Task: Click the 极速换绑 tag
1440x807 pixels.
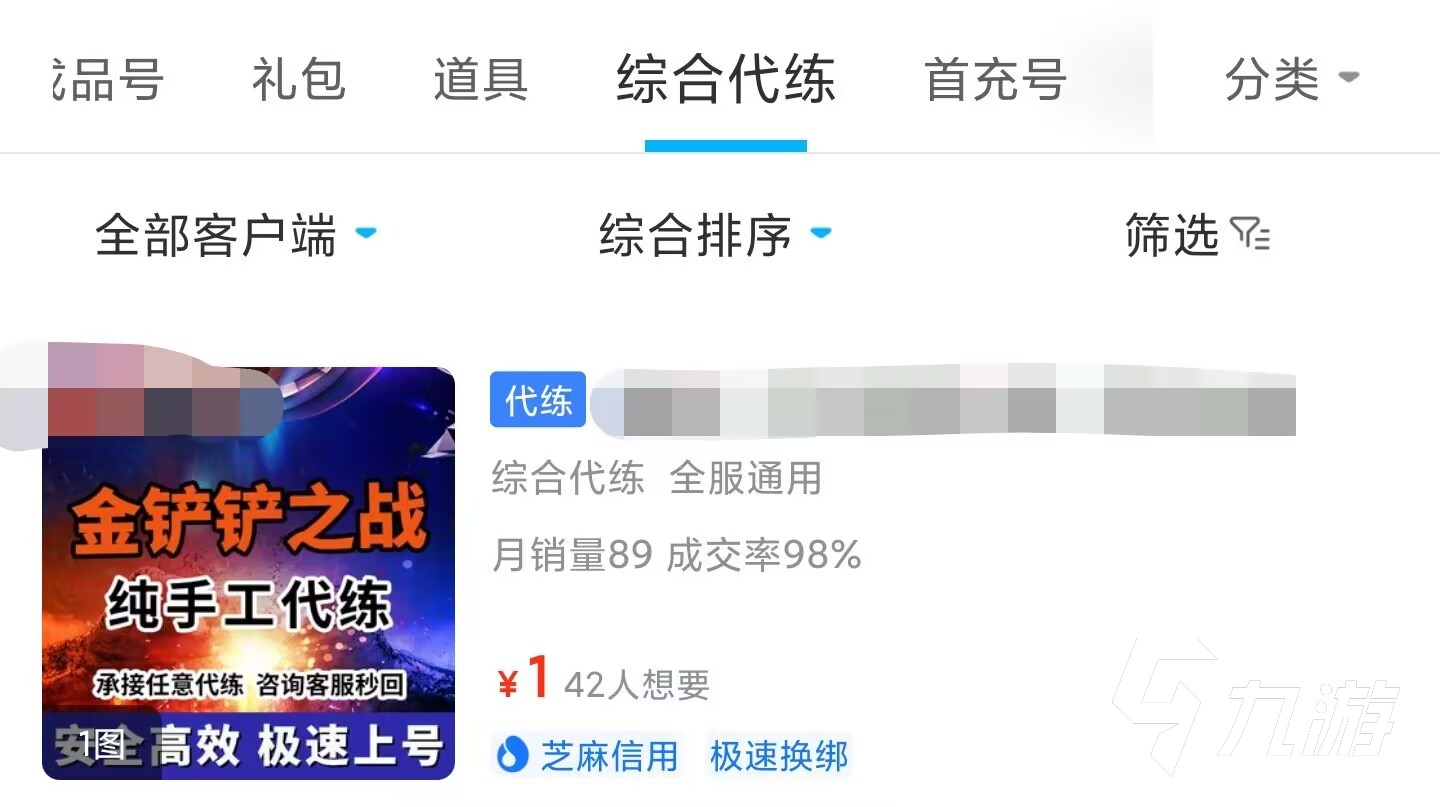Action: point(779,756)
